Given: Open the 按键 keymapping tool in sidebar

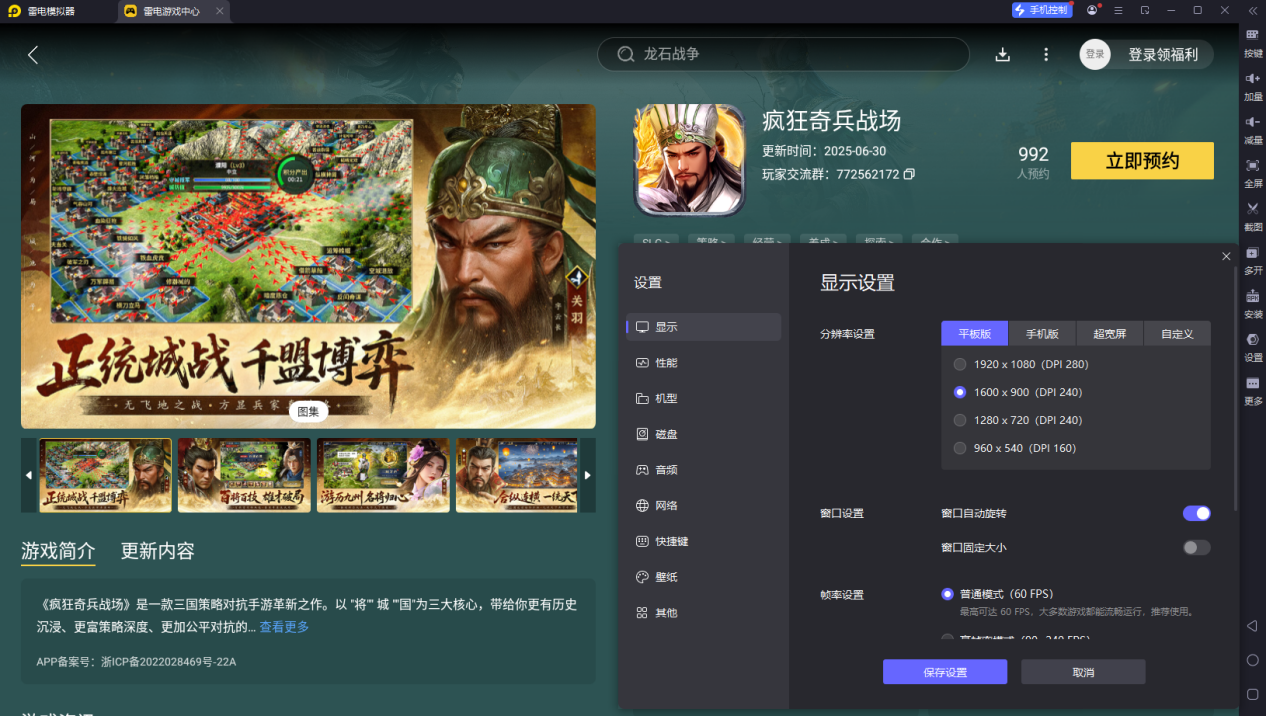Looking at the screenshot, I should pos(1252,41).
